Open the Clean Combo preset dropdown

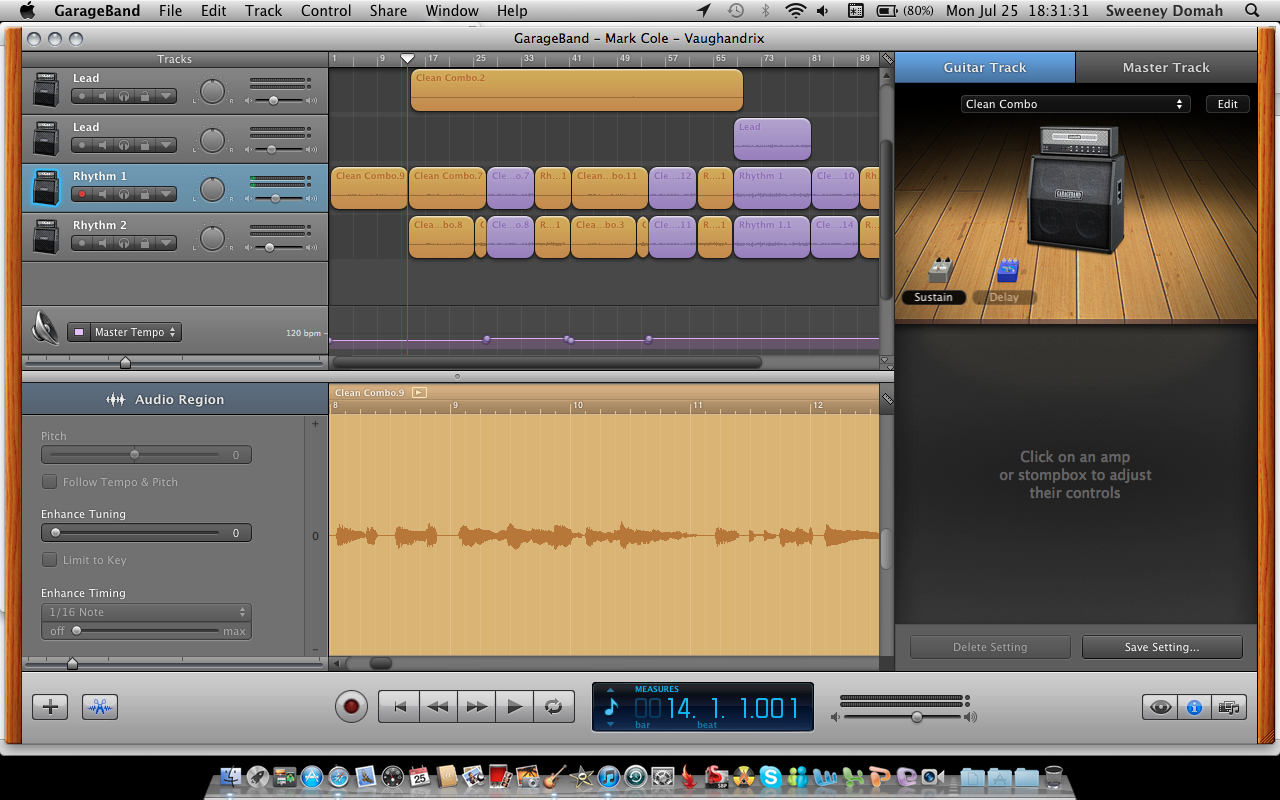[1076, 104]
